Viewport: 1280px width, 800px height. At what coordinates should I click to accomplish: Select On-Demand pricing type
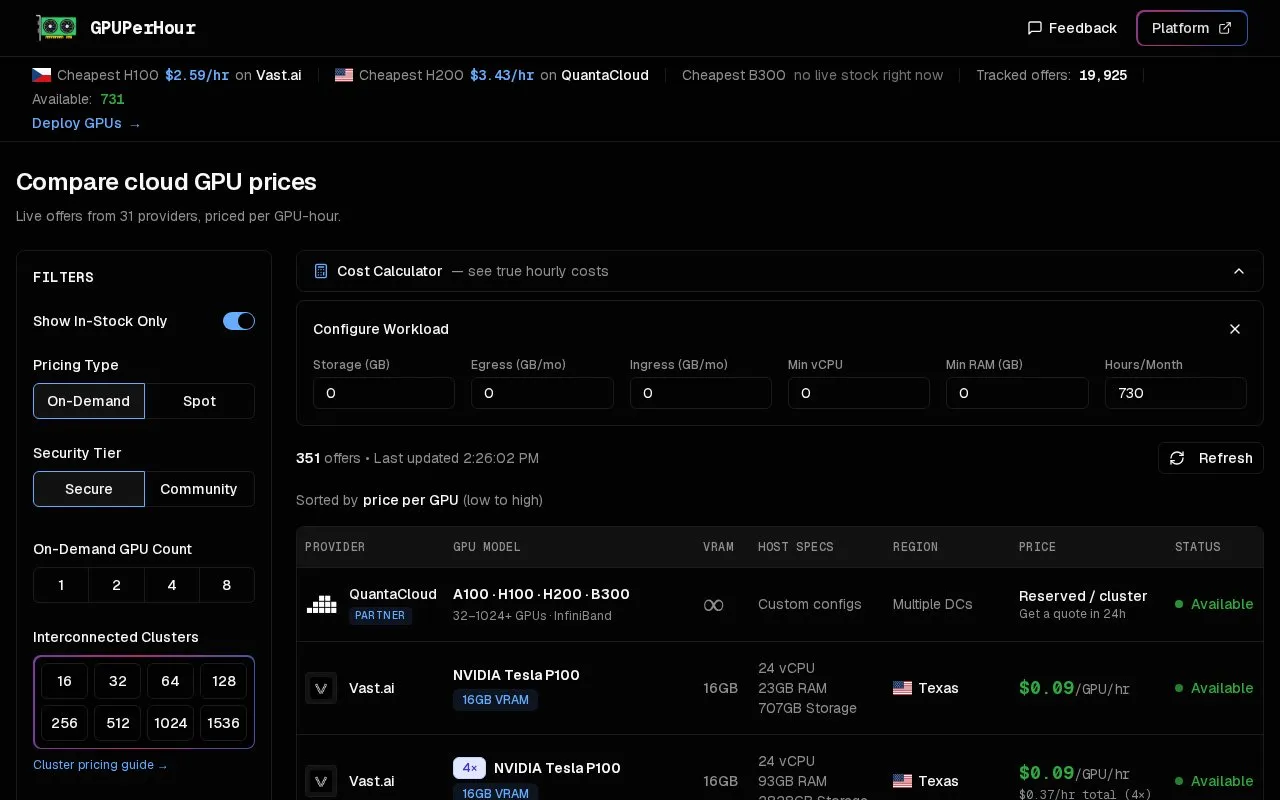[89, 401]
